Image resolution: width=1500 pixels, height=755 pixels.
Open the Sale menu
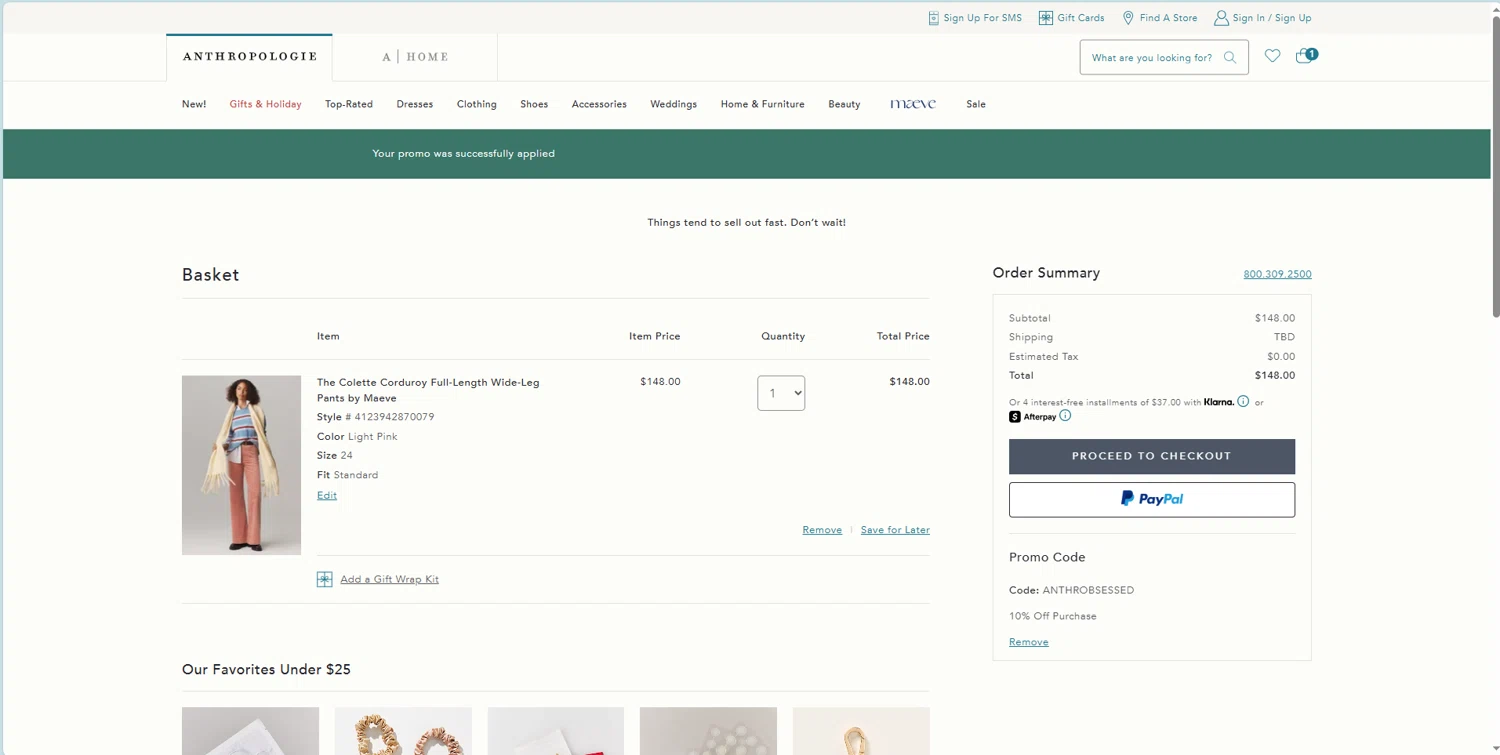[x=976, y=104]
